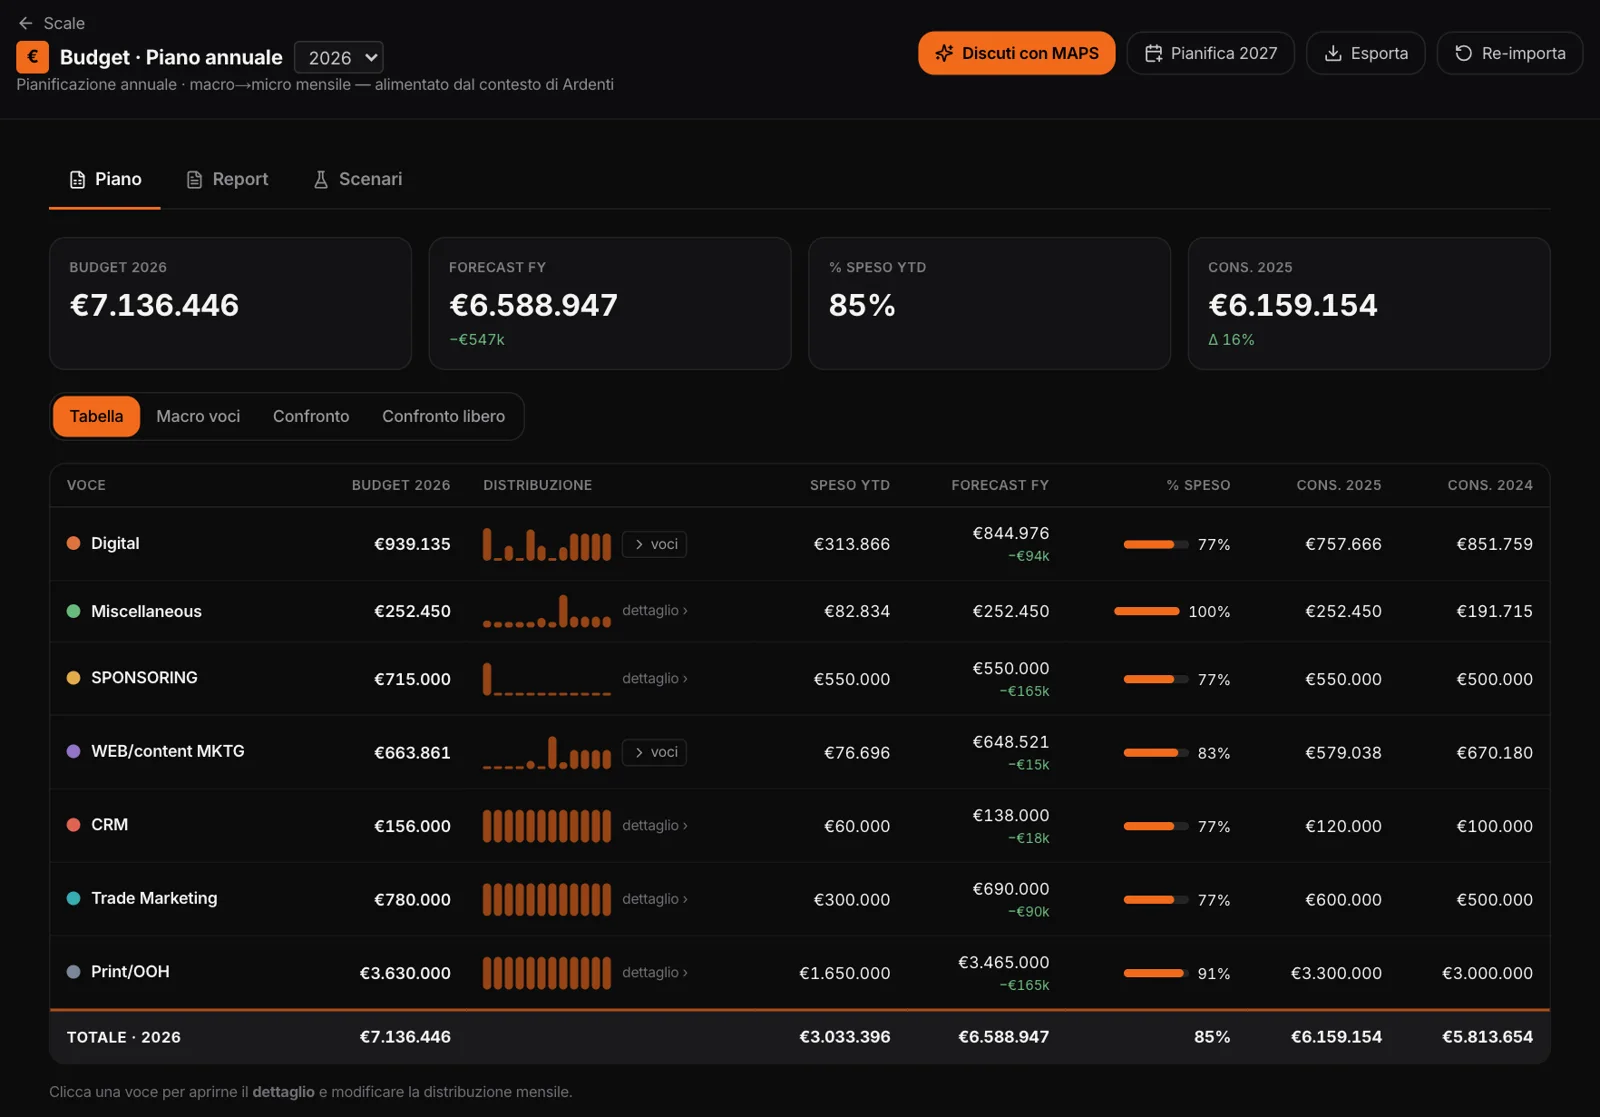Open the 2026 year dropdown
The width and height of the screenshot is (1600, 1117).
point(339,57)
